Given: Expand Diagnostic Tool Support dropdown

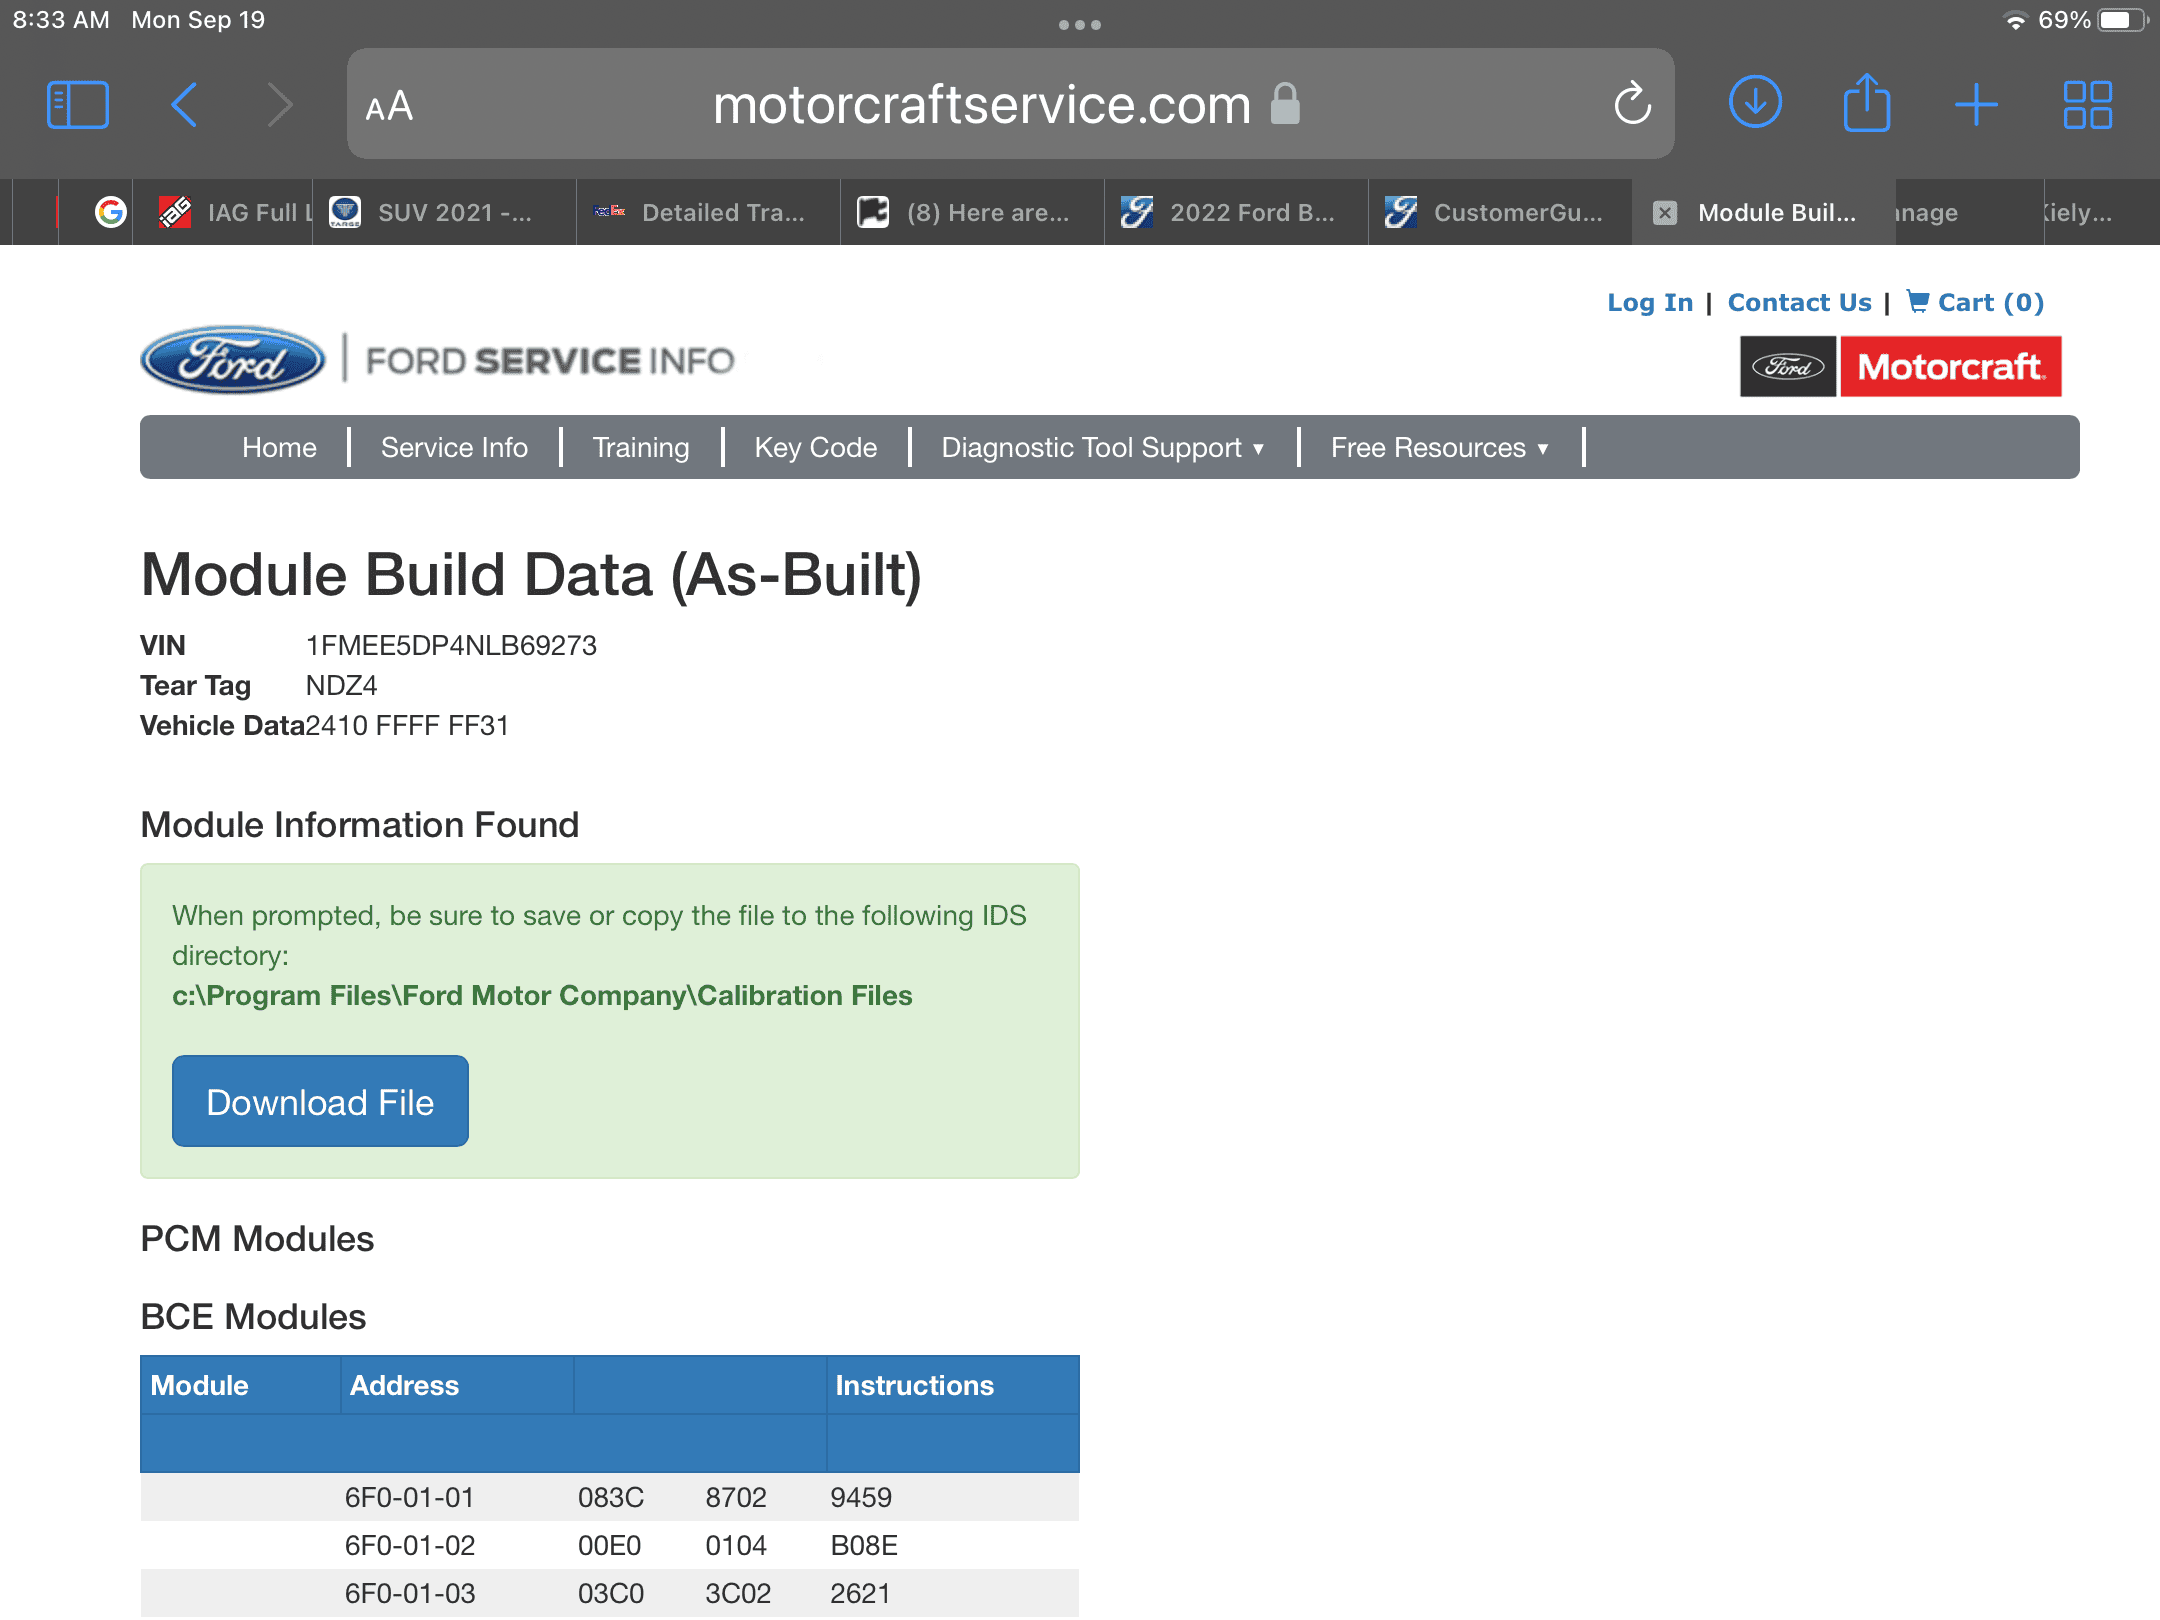Looking at the screenshot, I should [x=1103, y=447].
